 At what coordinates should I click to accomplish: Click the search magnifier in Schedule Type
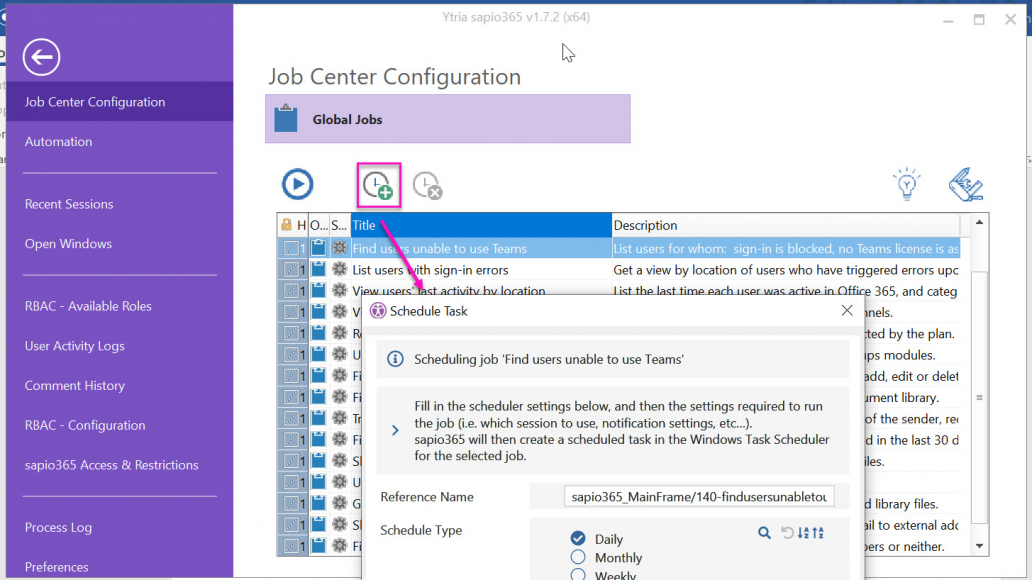click(764, 533)
